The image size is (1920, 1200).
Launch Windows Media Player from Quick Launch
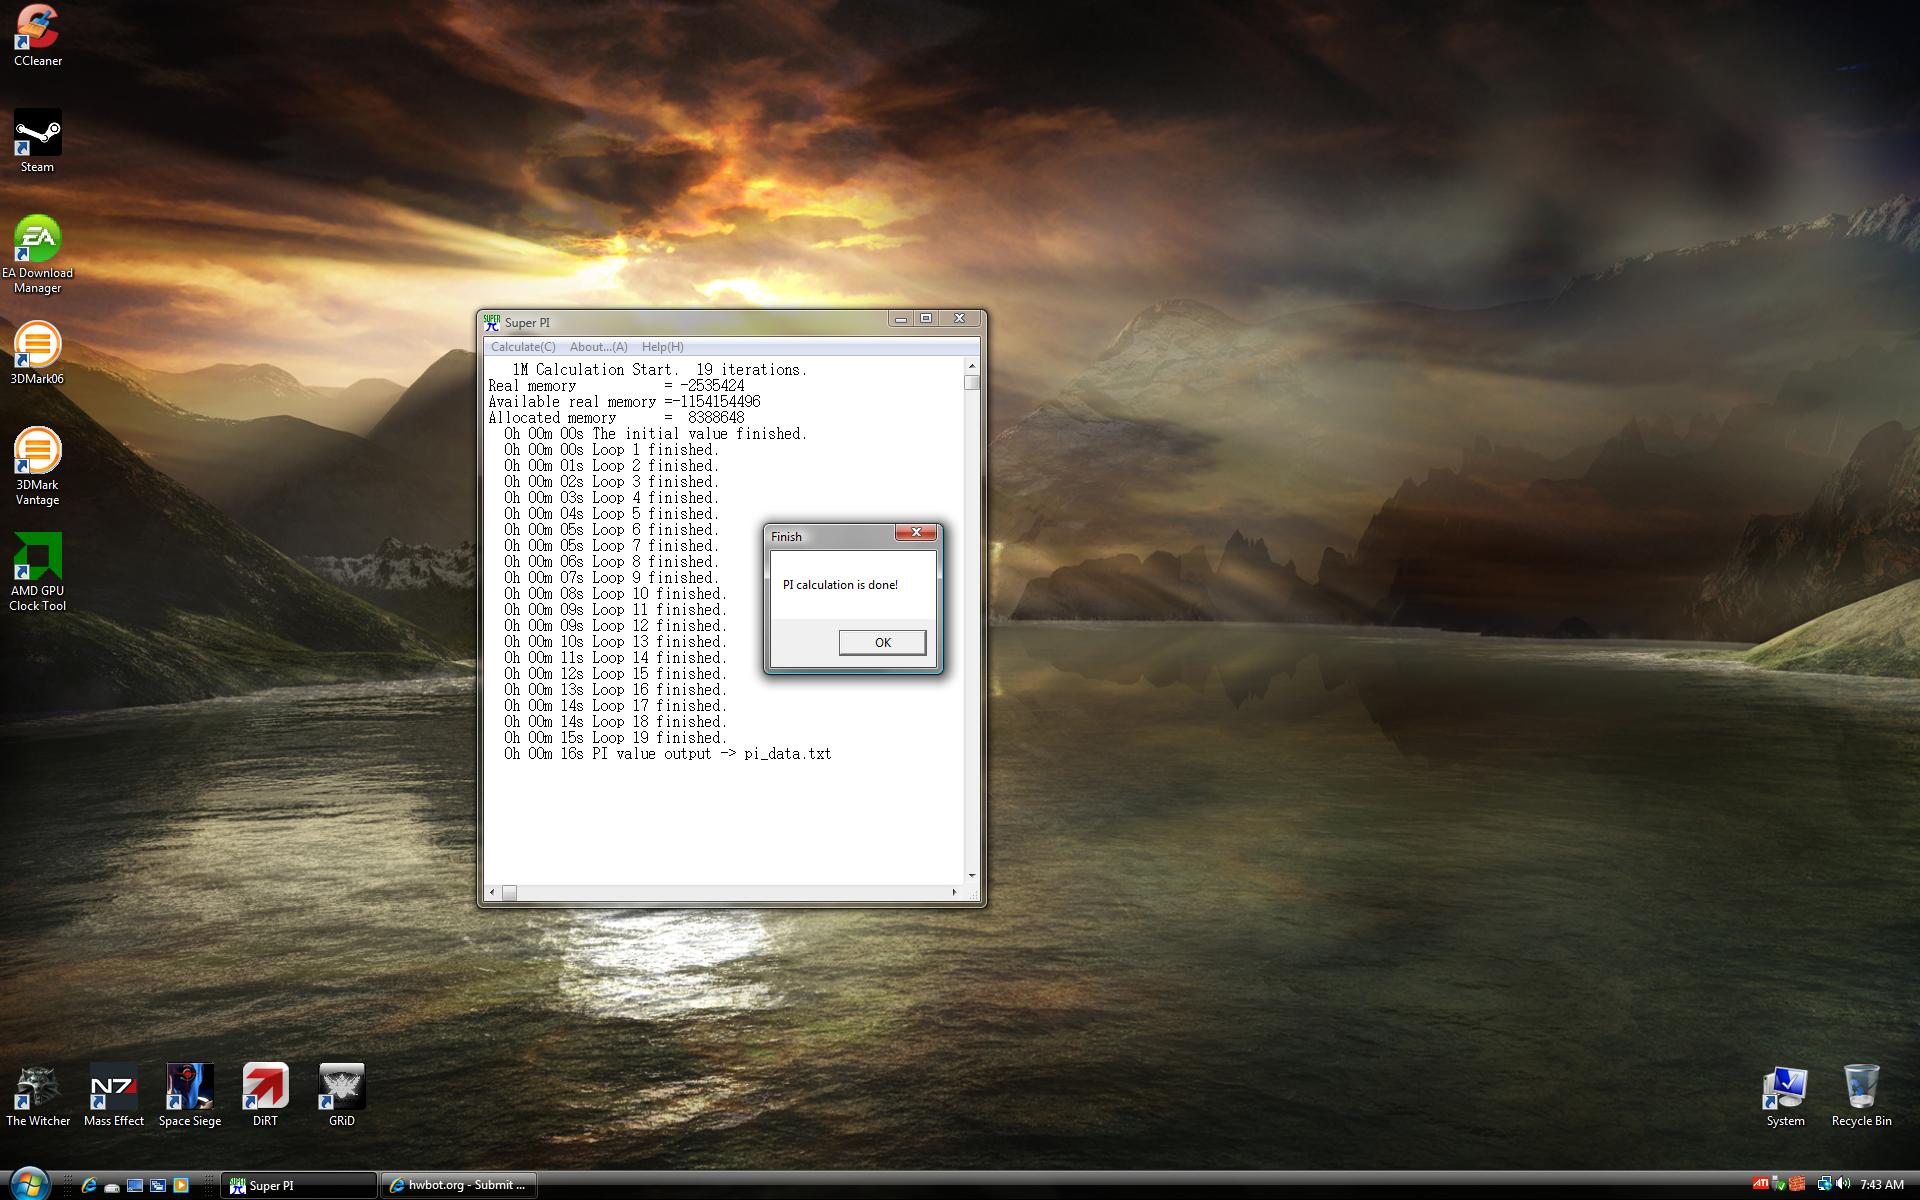point(181,1185)
